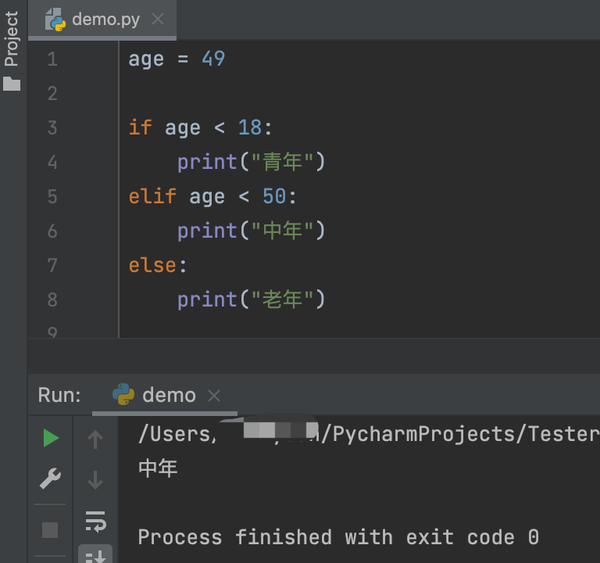Close the demo run tab
The width and height of the screenshot is (600, 563).
pyautogui.click(x=214, y=395)
